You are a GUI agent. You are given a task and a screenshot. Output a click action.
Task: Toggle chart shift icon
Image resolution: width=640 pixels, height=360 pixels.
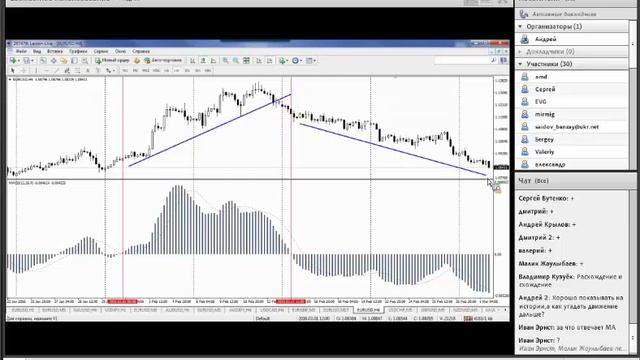coord(269,61)
